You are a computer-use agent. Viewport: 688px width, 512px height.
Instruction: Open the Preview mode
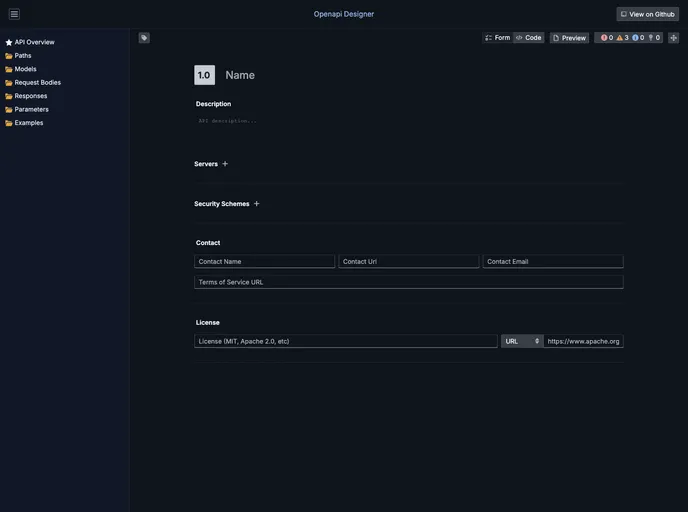[x=569, y=38]
